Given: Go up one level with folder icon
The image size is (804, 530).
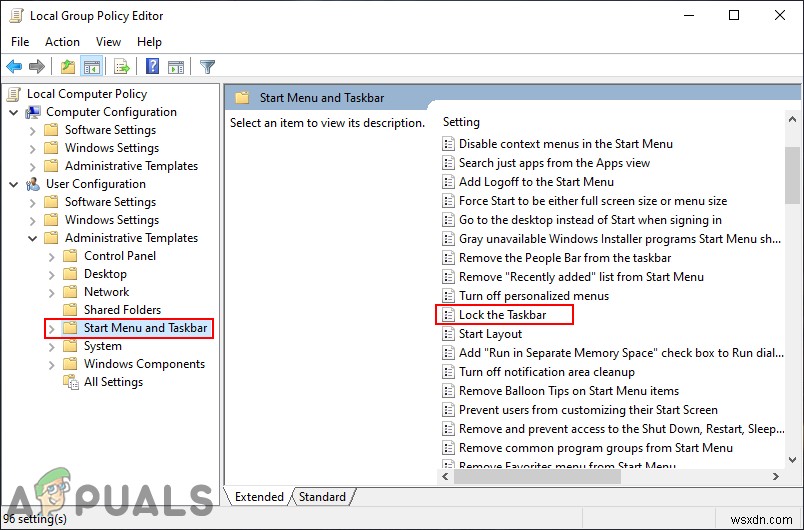Looking at the screenshot, I should (x=68, y=67).
